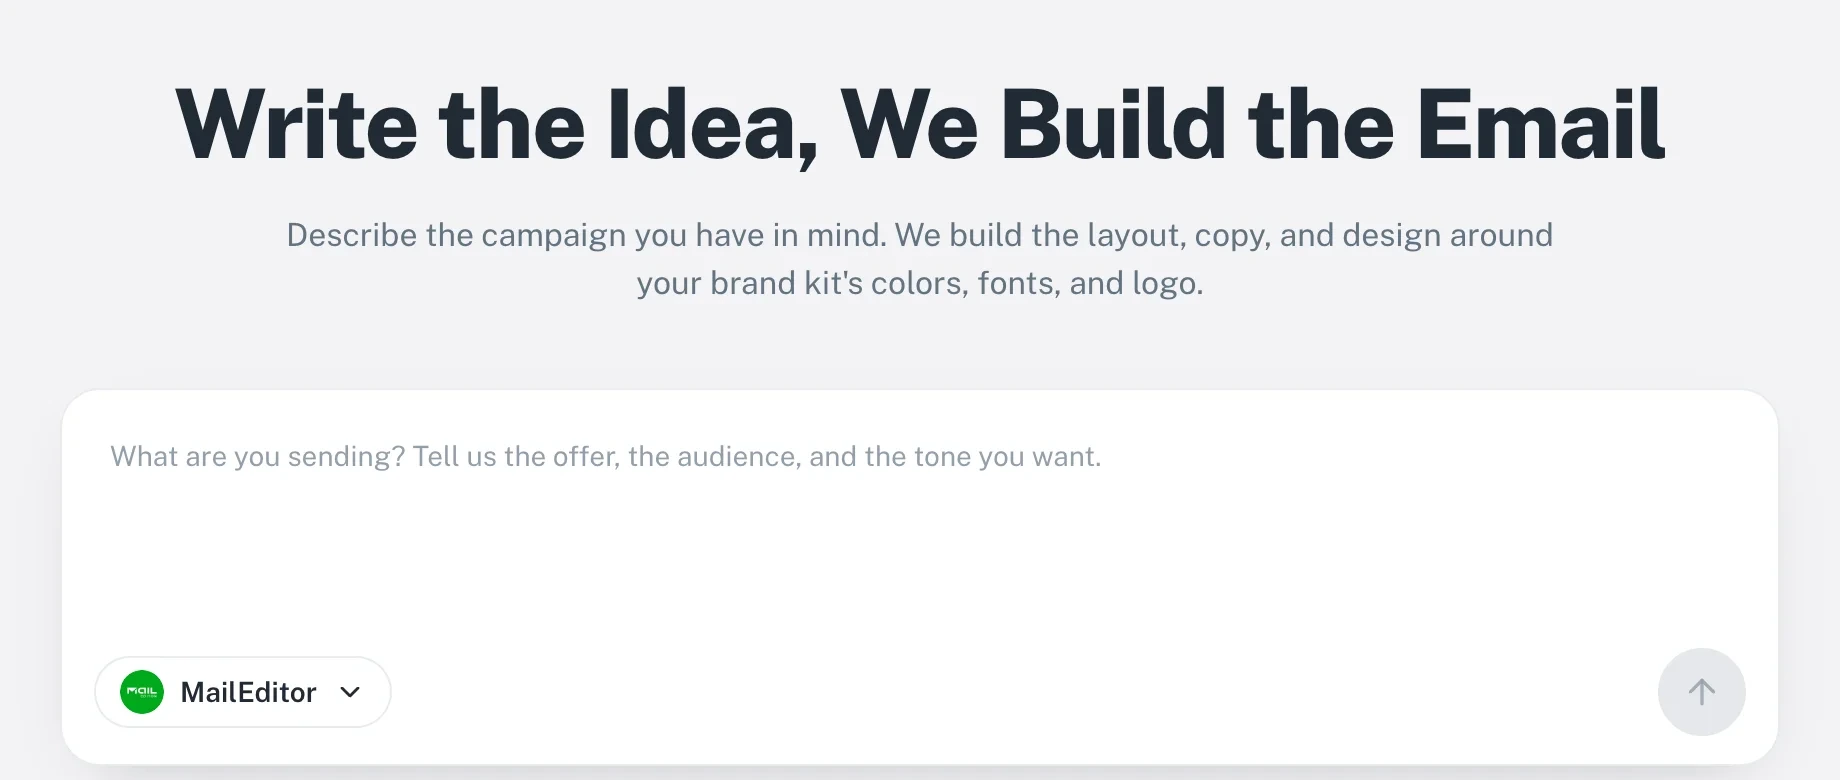1840x780 pixels.
Task: Click the gray circular send control
Action: pyautogui.click(x=1702, y=692)
